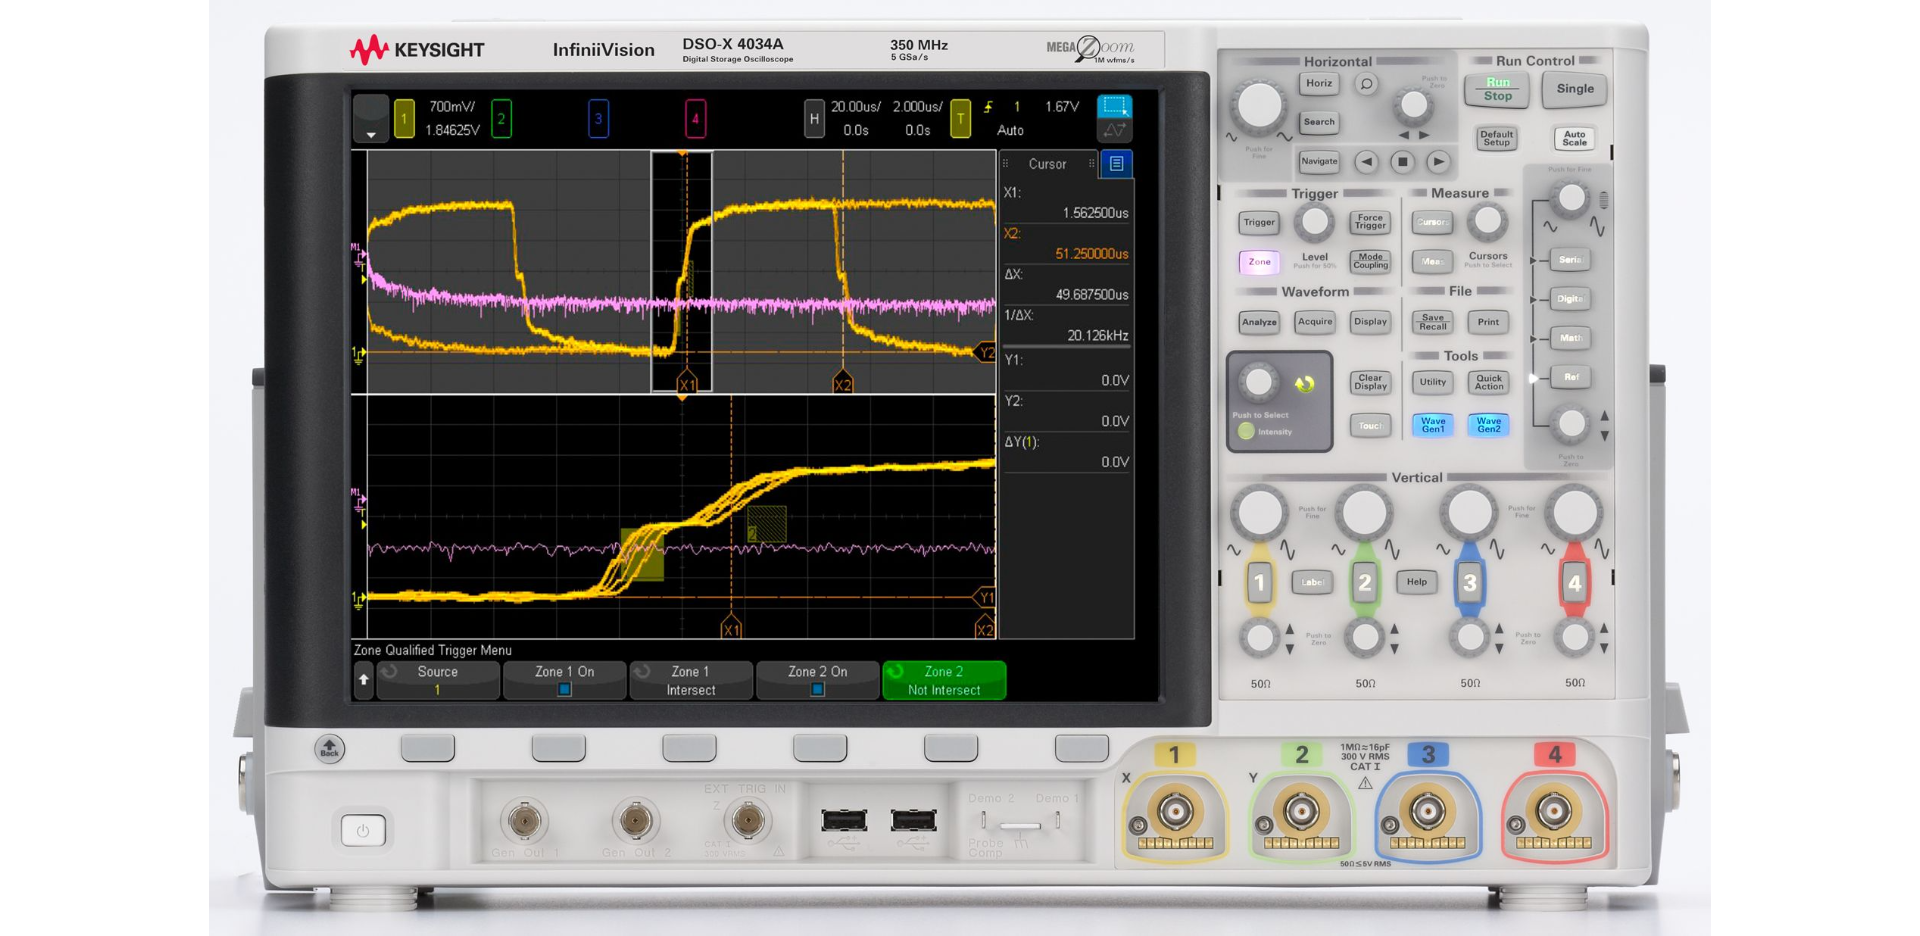Select the channel 2 badge to enable it

point(502,117)
